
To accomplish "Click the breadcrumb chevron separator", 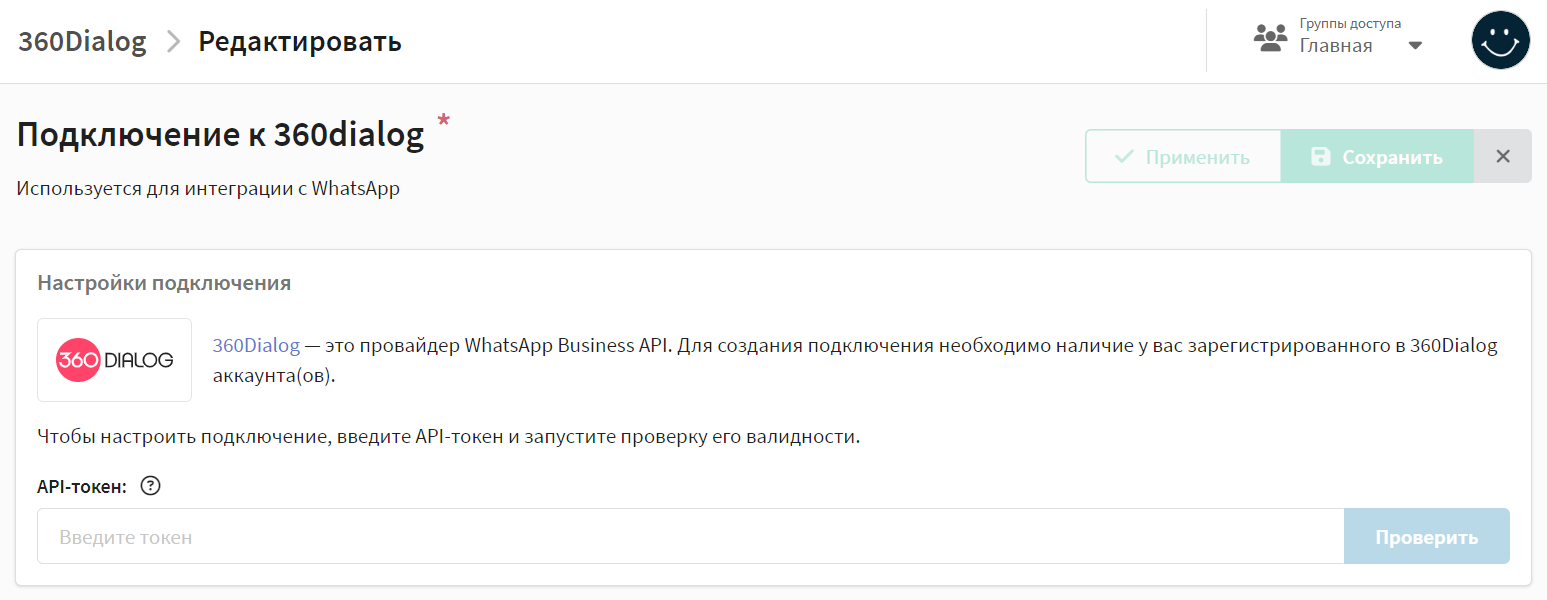I will tap(173, 42).
